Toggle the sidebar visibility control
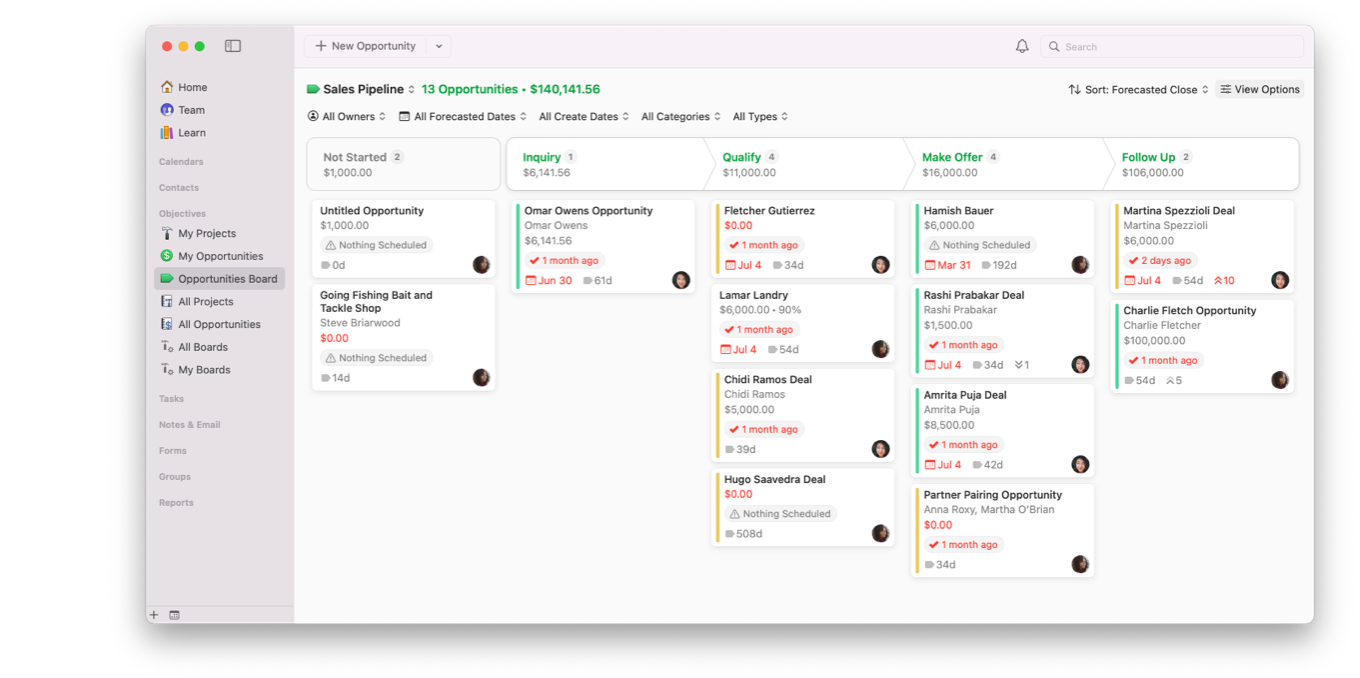Screen dimensions: 1360x678 click(x=233, y=45)
